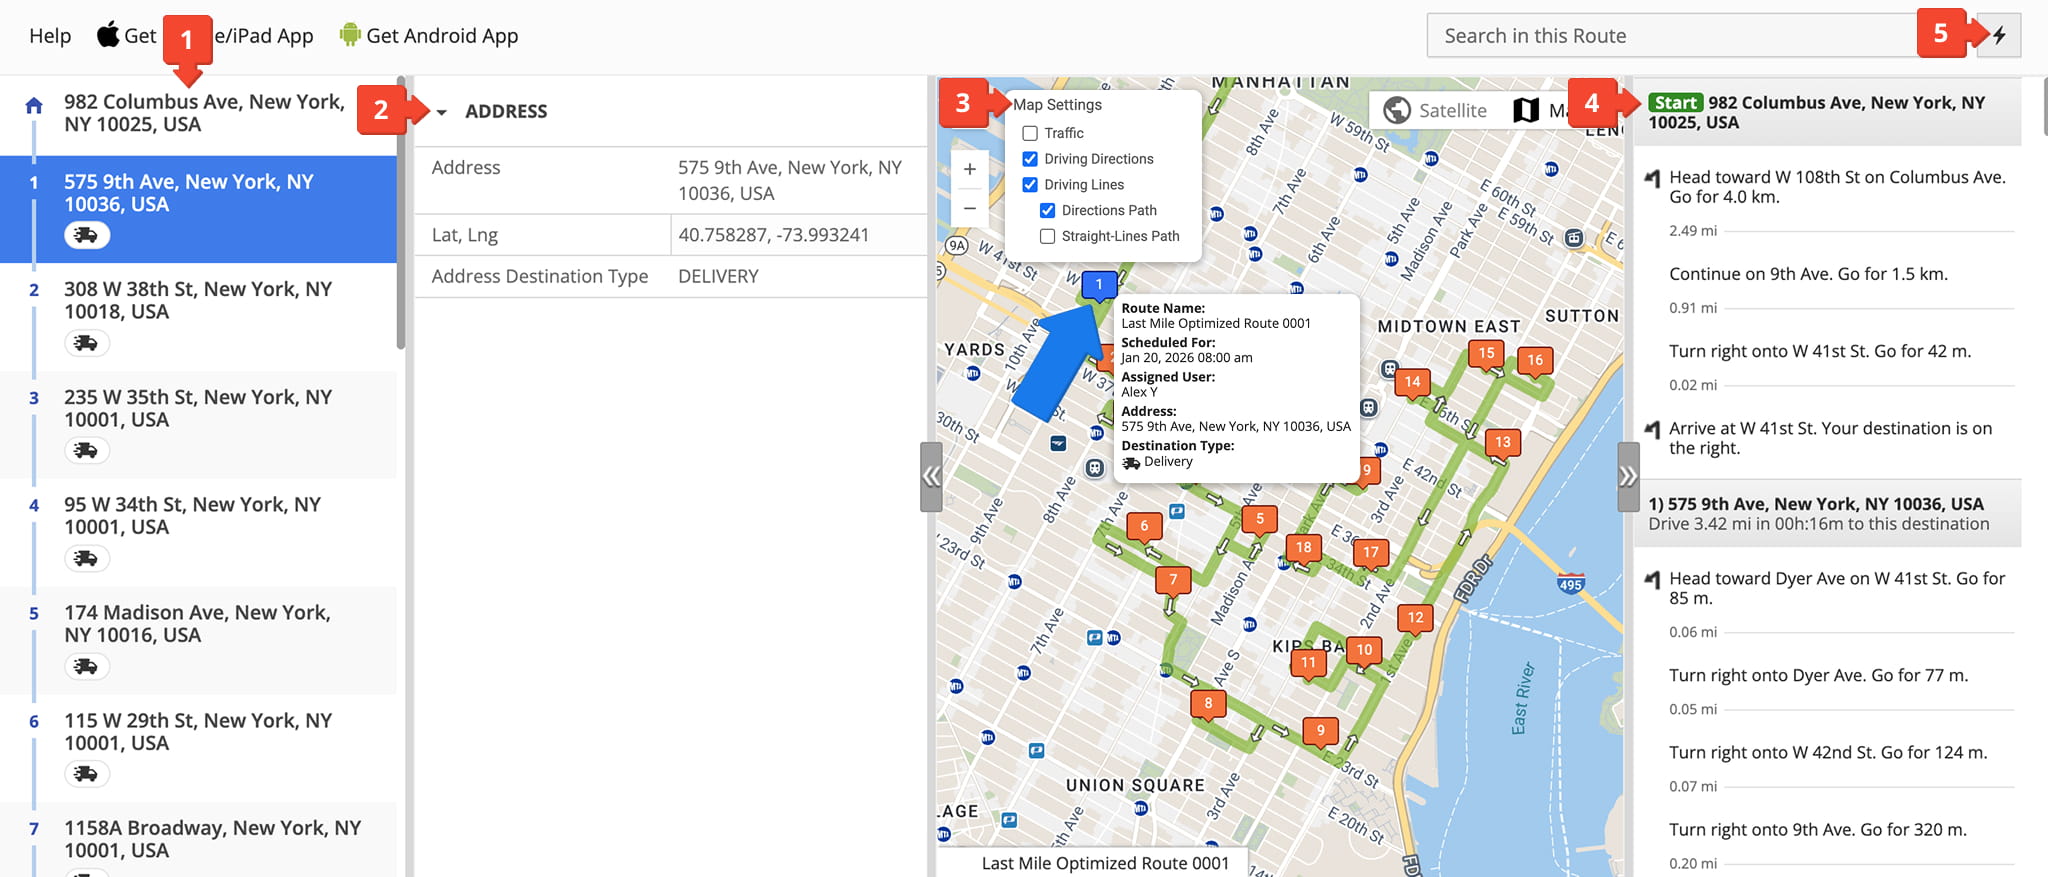Click the Search in this Route field

pos(1670,36)
